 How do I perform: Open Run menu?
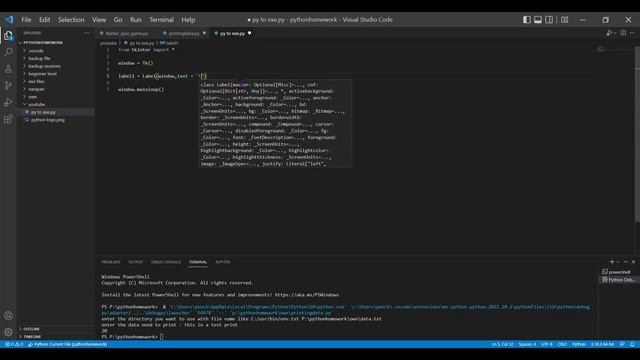pyautogui.click(x=136, y=20)
